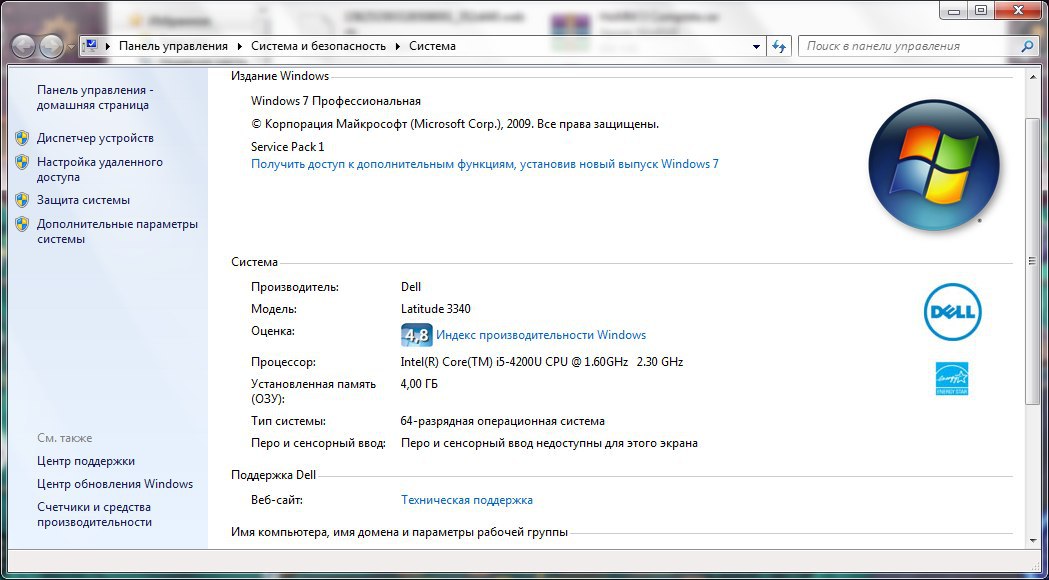Open «Дополнительные параметры системы»
Viewport: 1049px width, 580px height.
pos(117,231)
